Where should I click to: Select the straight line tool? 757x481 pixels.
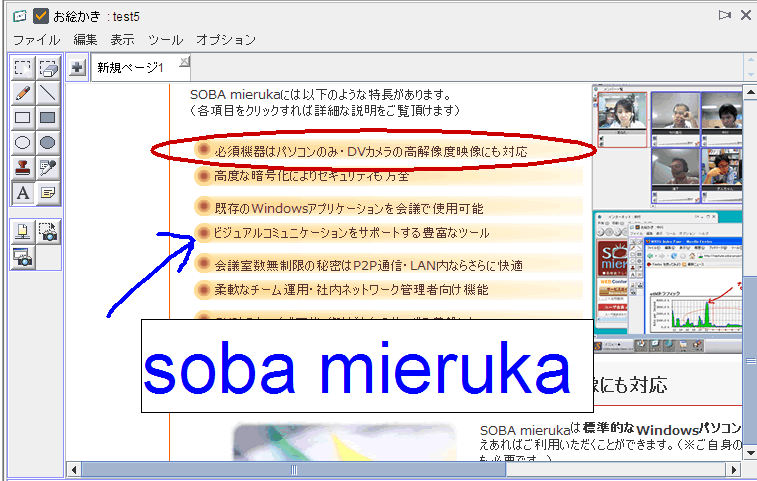tap(48, 93)
